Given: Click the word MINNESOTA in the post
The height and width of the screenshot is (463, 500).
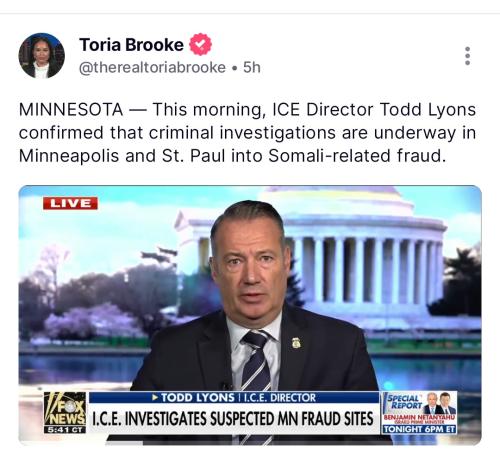Looking at the screenshot, I should click(x=71, y=110).
